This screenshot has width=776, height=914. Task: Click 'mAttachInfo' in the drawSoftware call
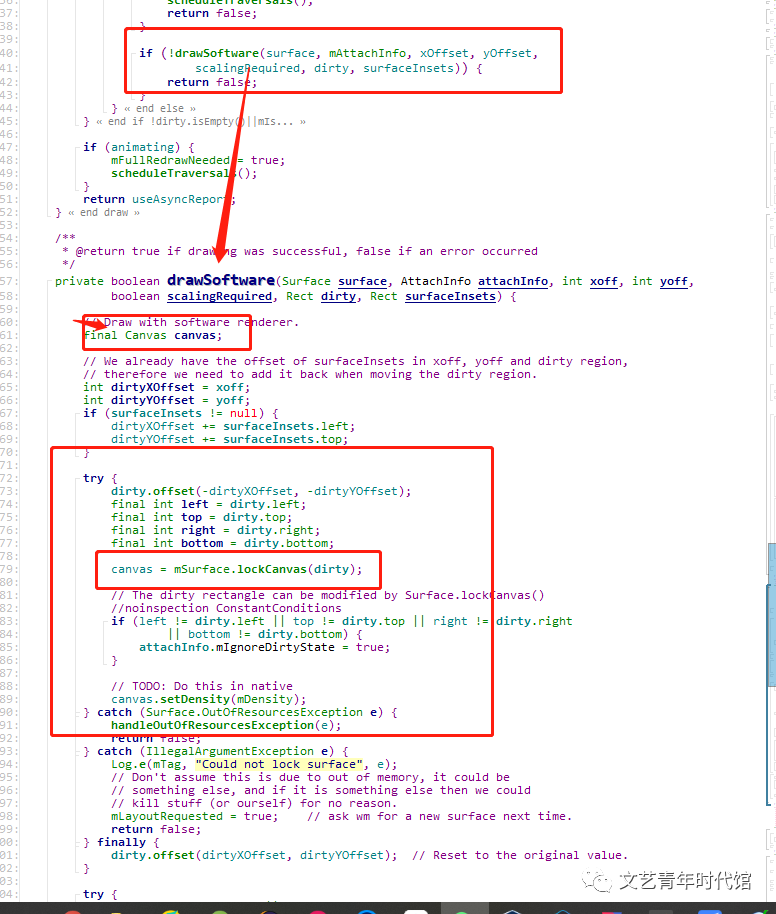click(x=367, y=53)
